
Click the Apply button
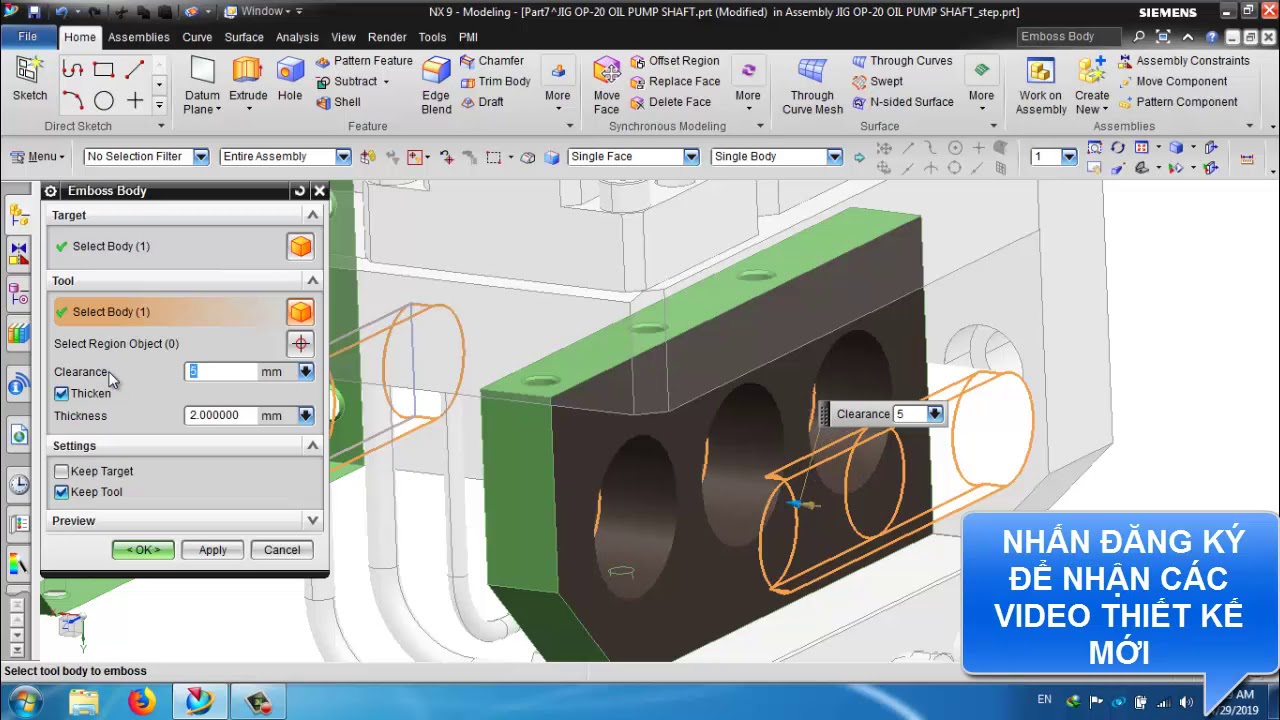(213, 550)
